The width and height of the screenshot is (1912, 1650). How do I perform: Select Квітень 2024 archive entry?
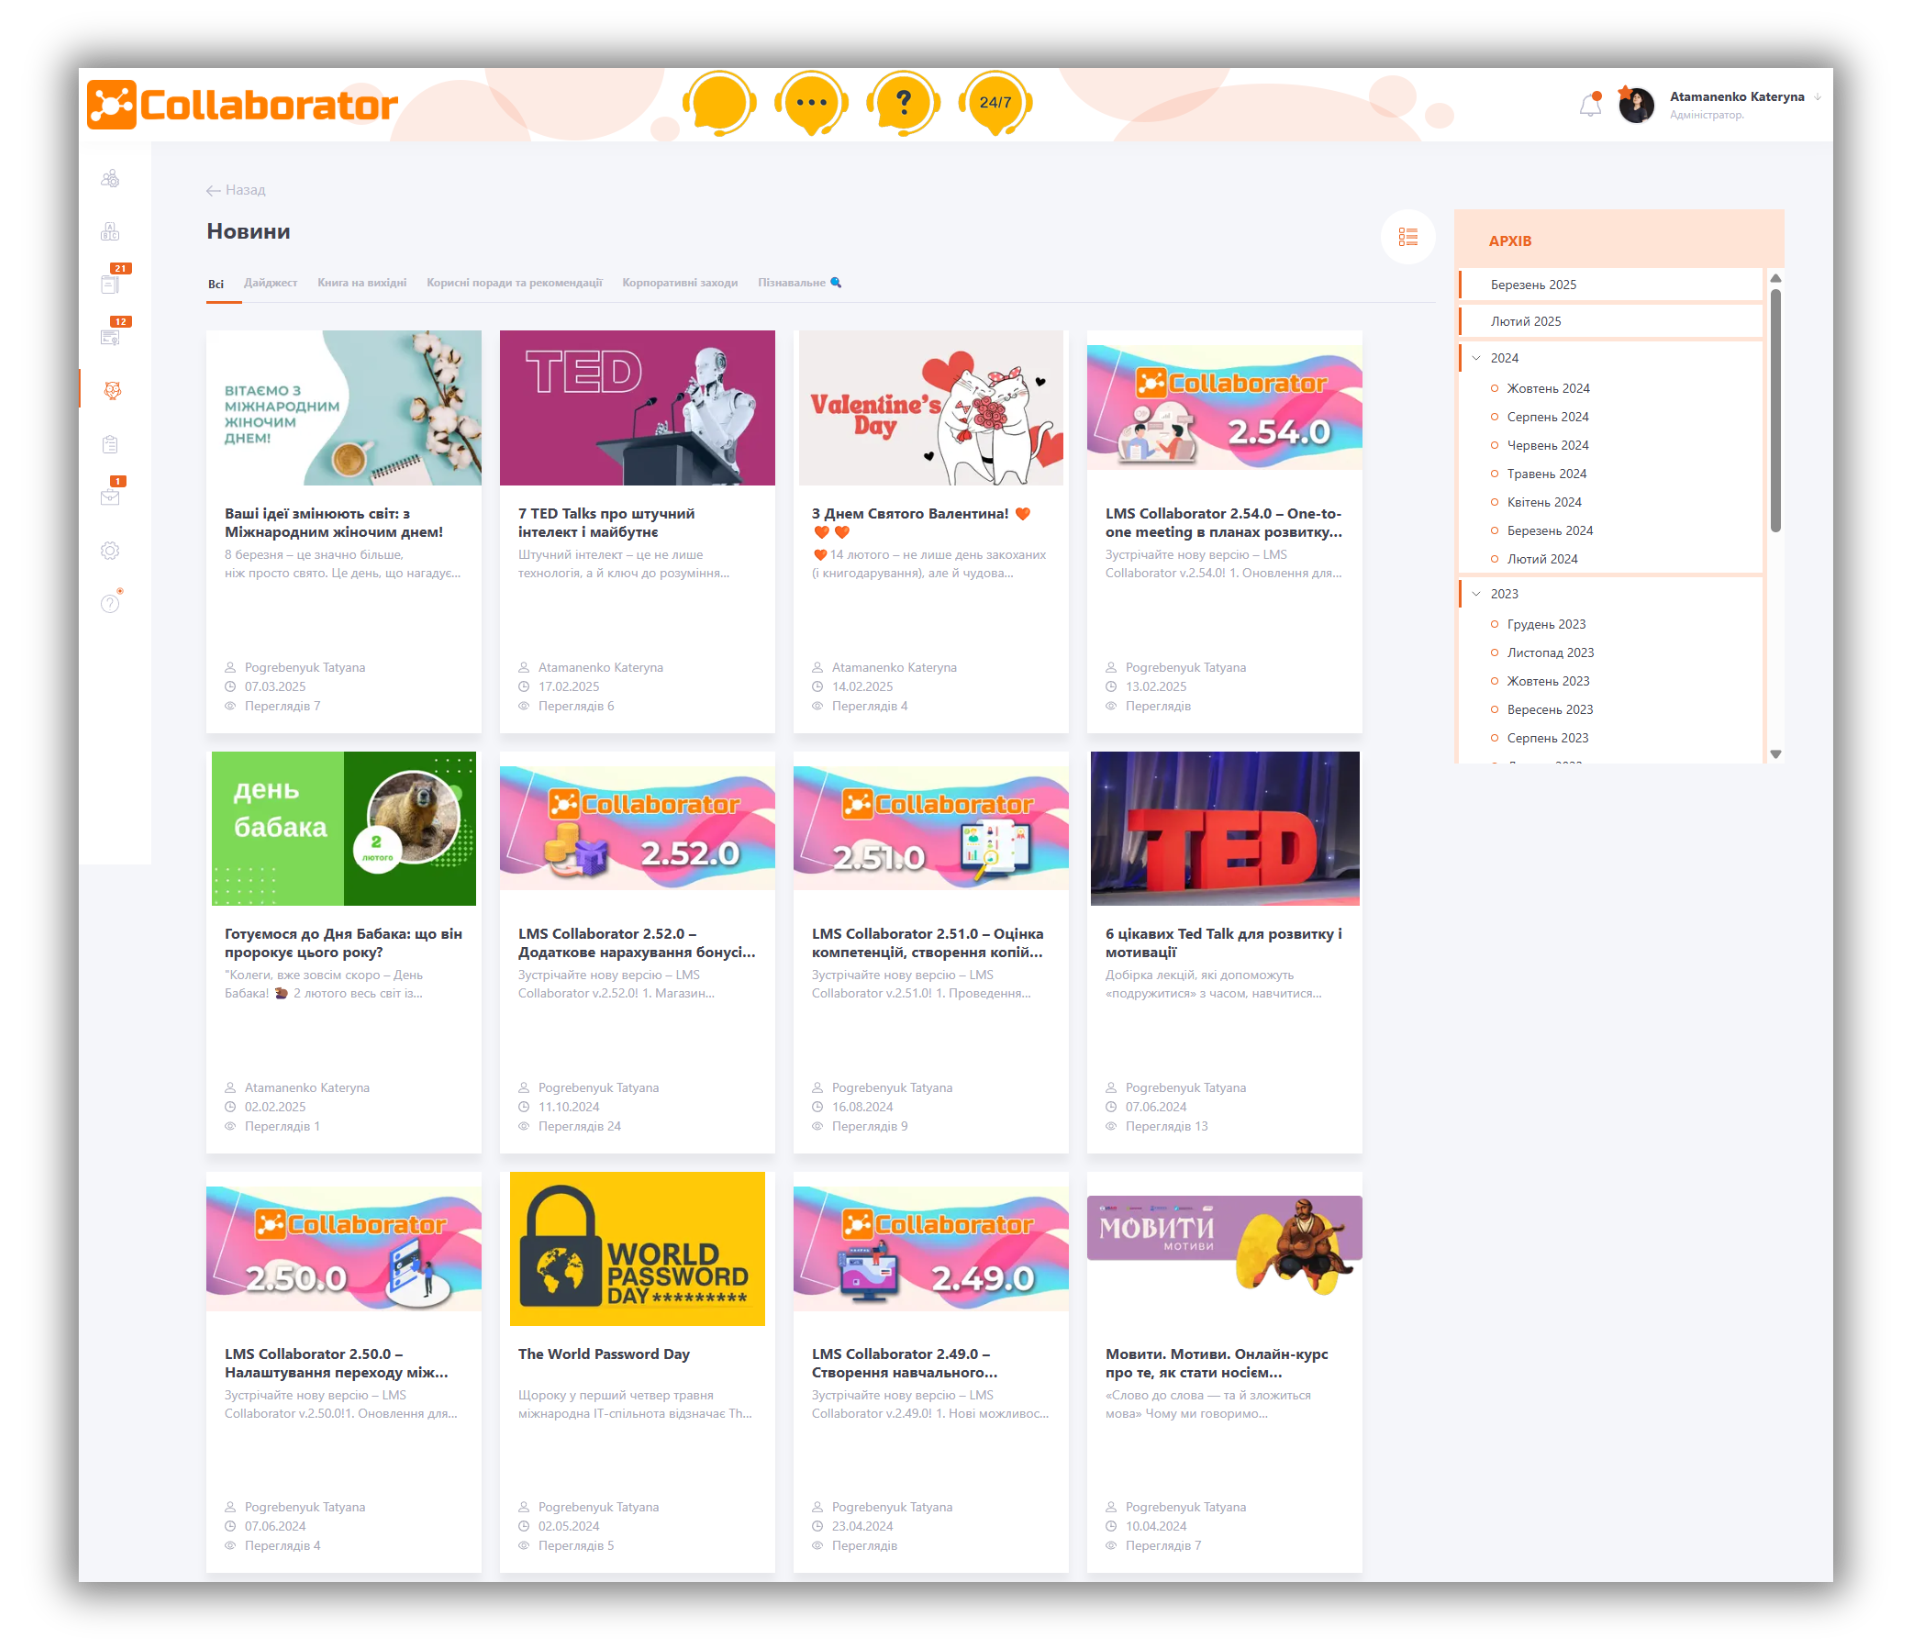tap(1544, 502)
